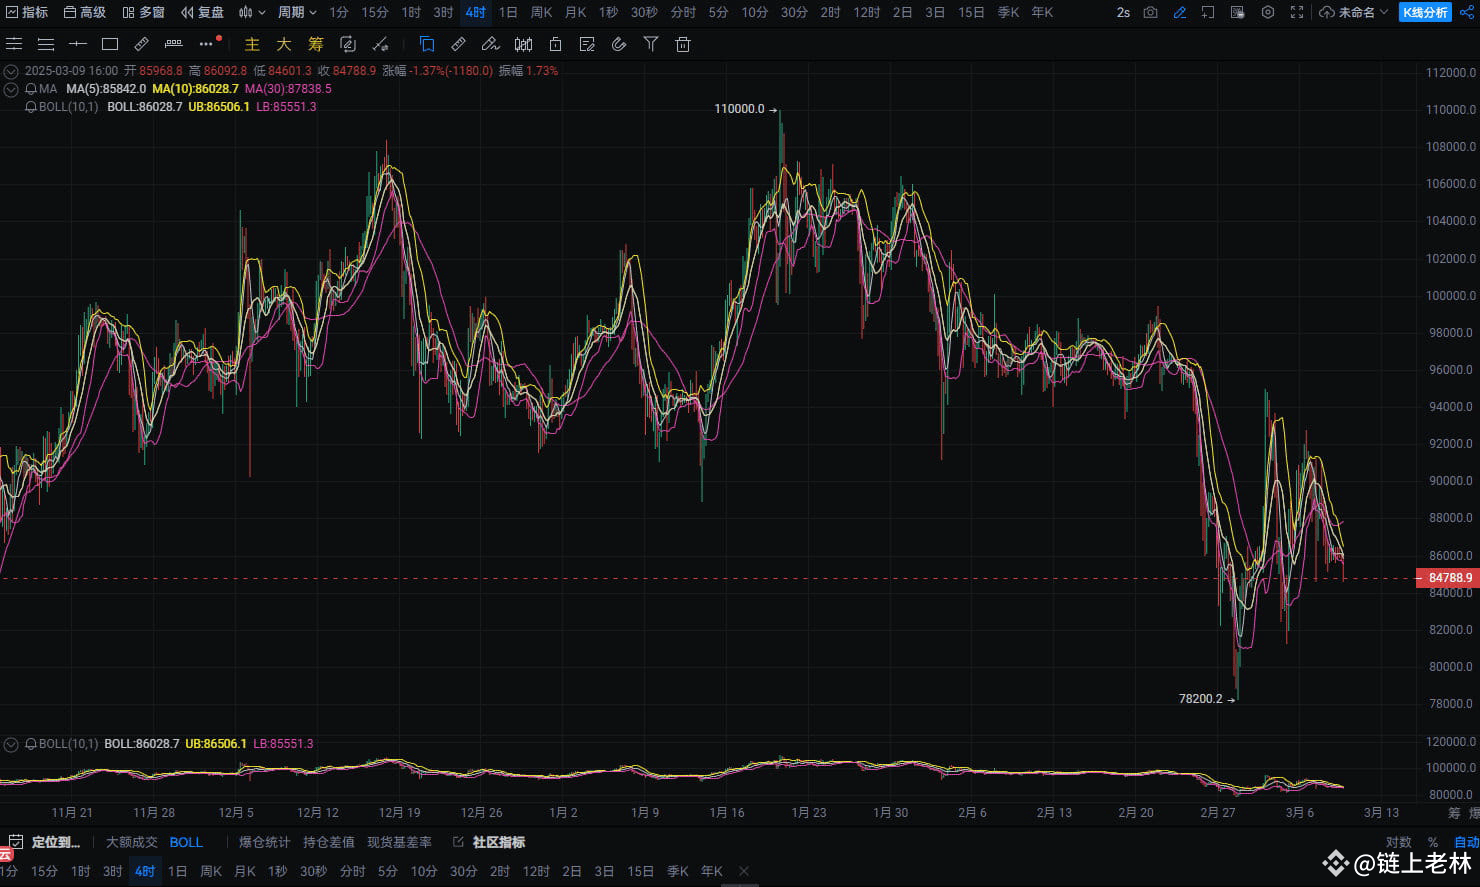Click the 110000.0 high price marker

[x=745, y=109]
